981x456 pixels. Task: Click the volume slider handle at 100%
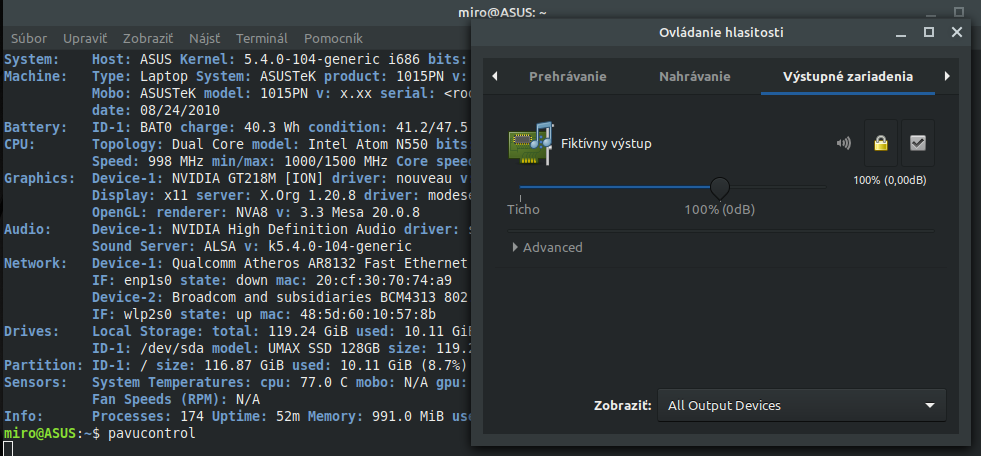coord(719,186)
